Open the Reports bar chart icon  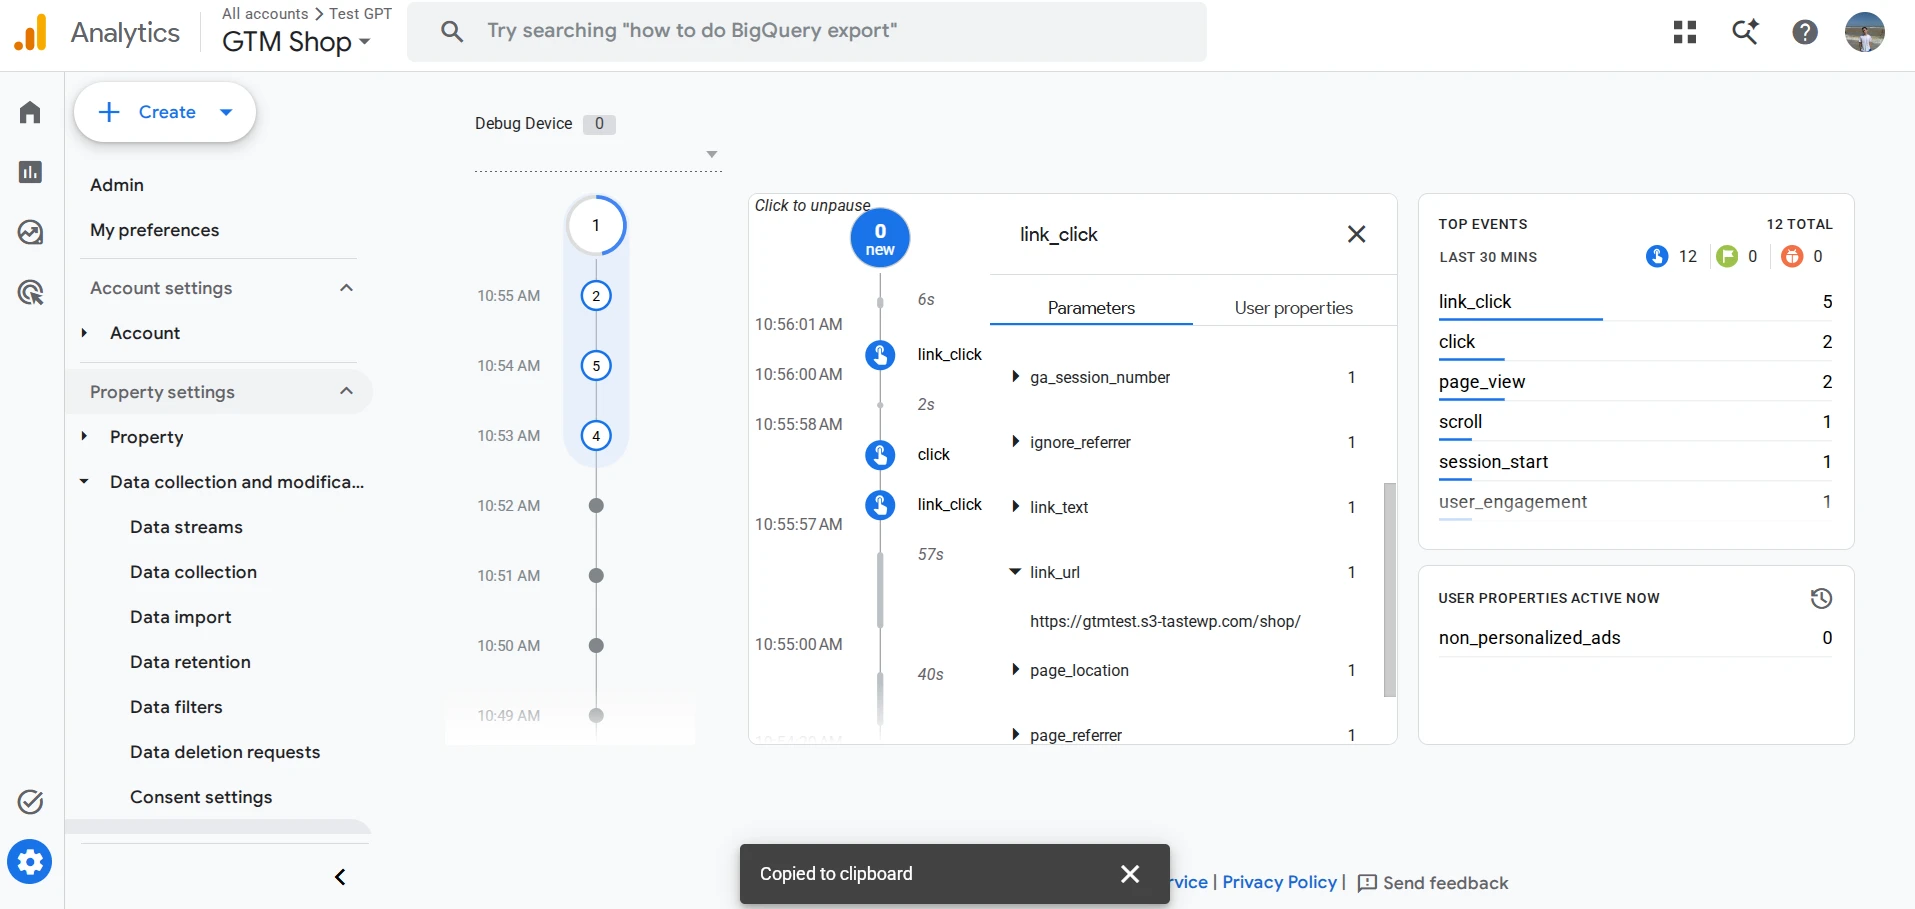30,172
